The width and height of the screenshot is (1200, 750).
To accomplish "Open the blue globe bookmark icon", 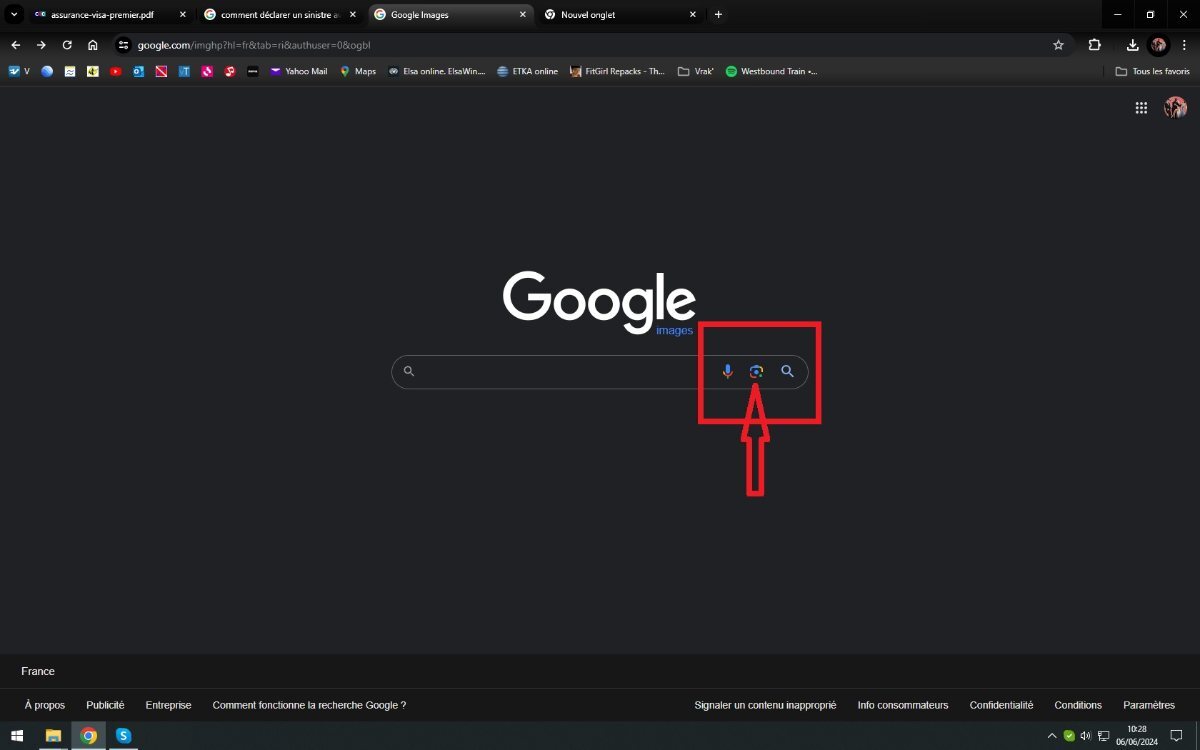I will [46, 71].
